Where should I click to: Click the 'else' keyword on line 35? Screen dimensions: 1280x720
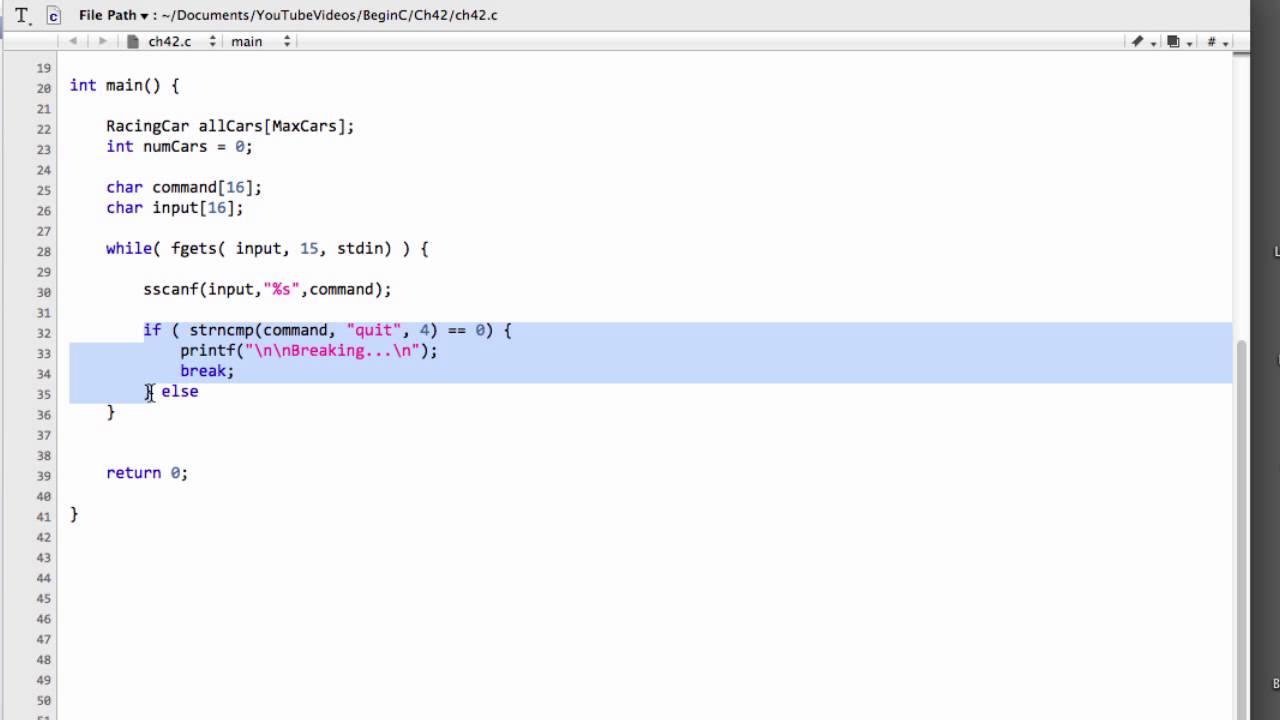coord(180,391)
